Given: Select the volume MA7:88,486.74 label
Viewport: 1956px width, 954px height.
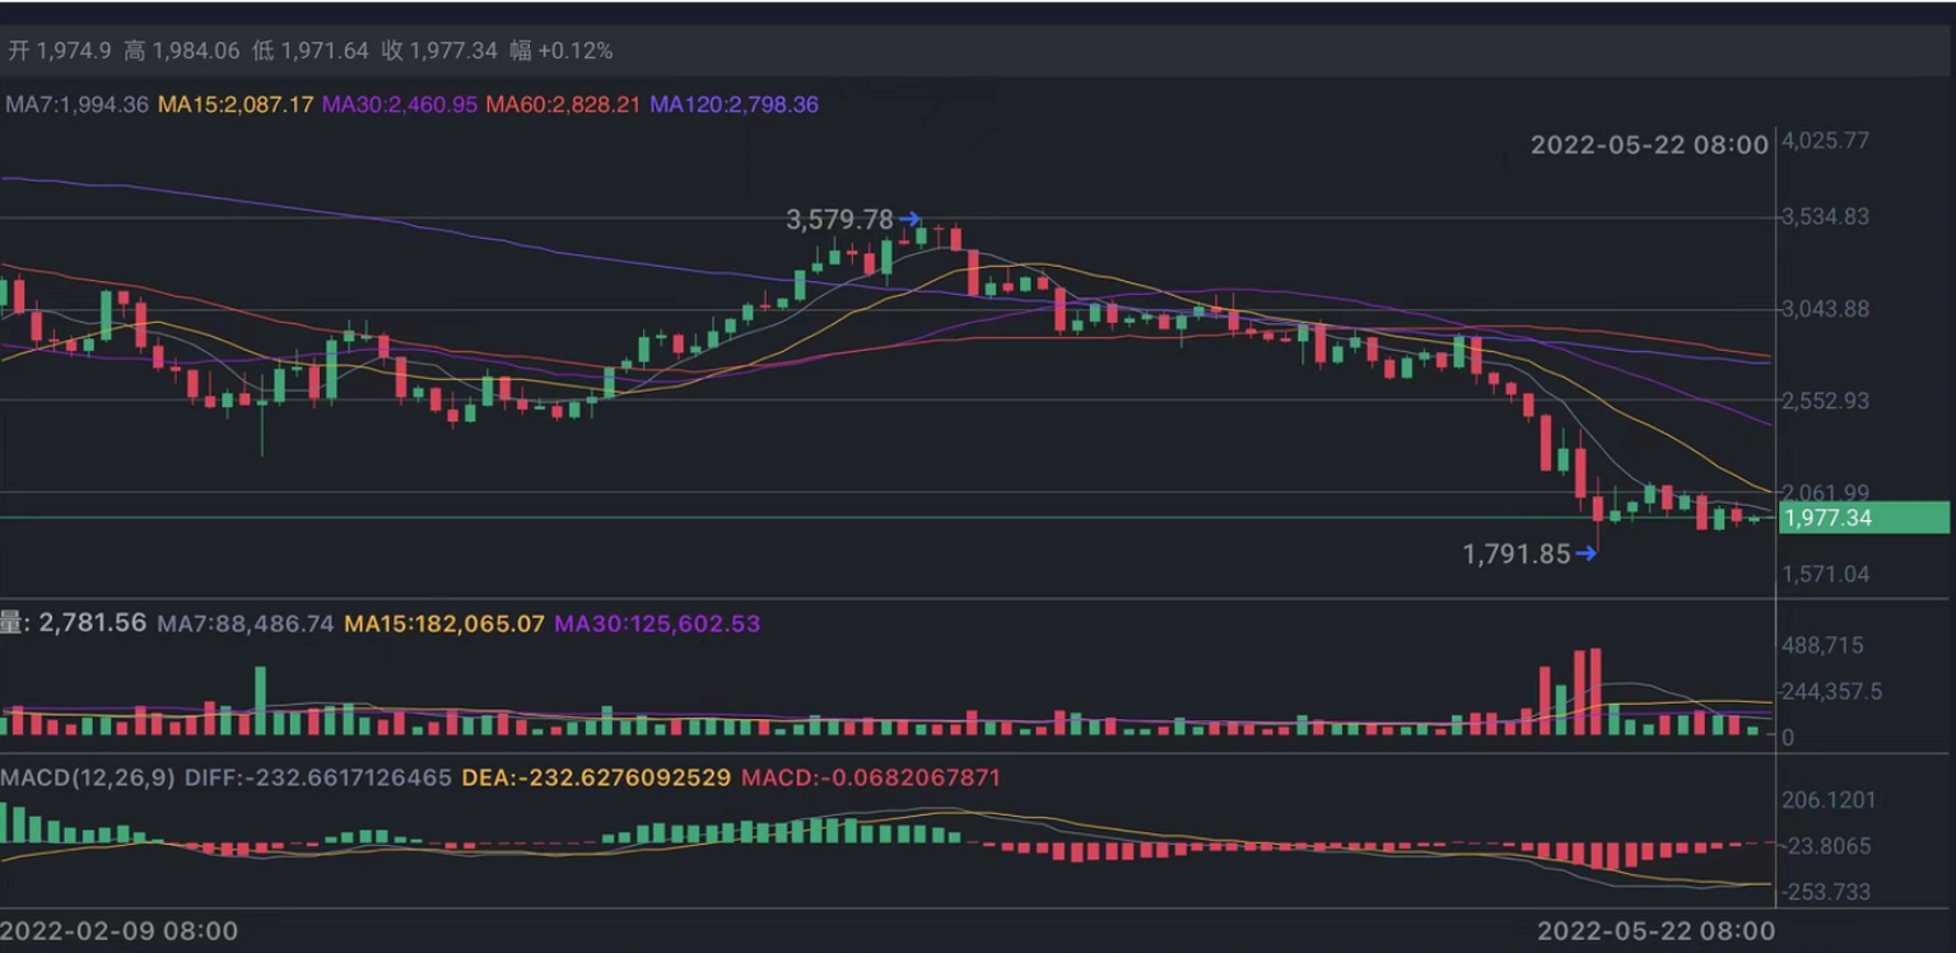Looking at the screenshot, I should click(x=246, y=624).
